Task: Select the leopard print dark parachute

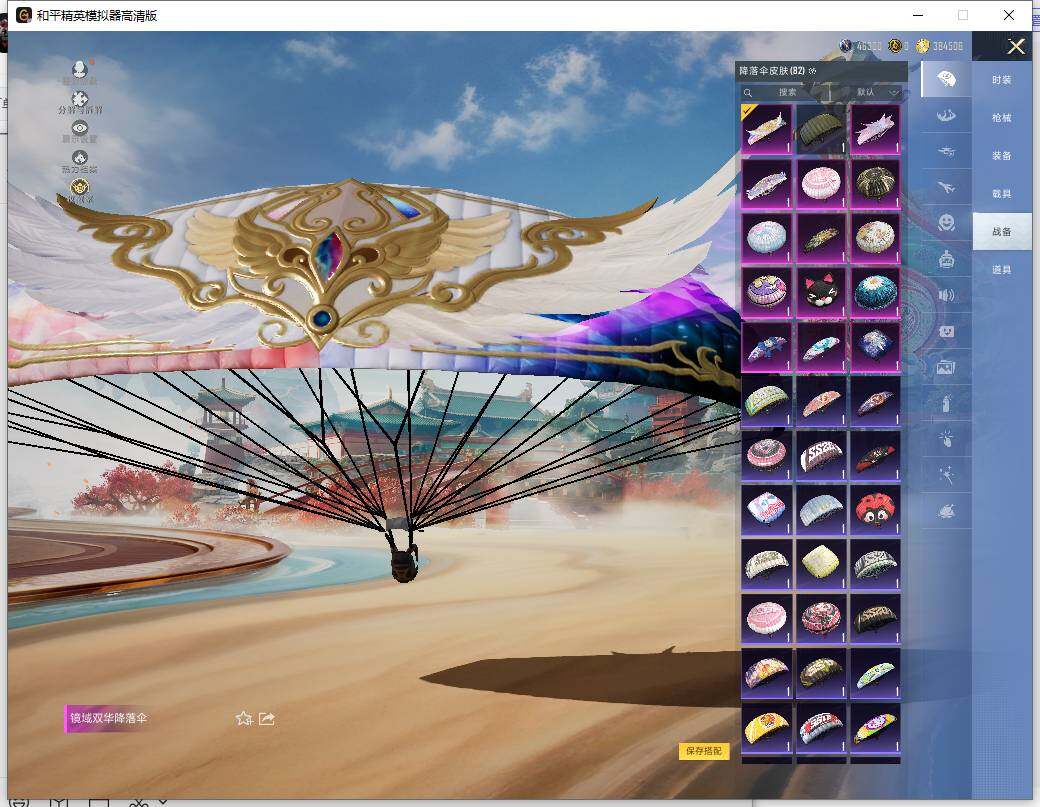Action: coord(876,619)
